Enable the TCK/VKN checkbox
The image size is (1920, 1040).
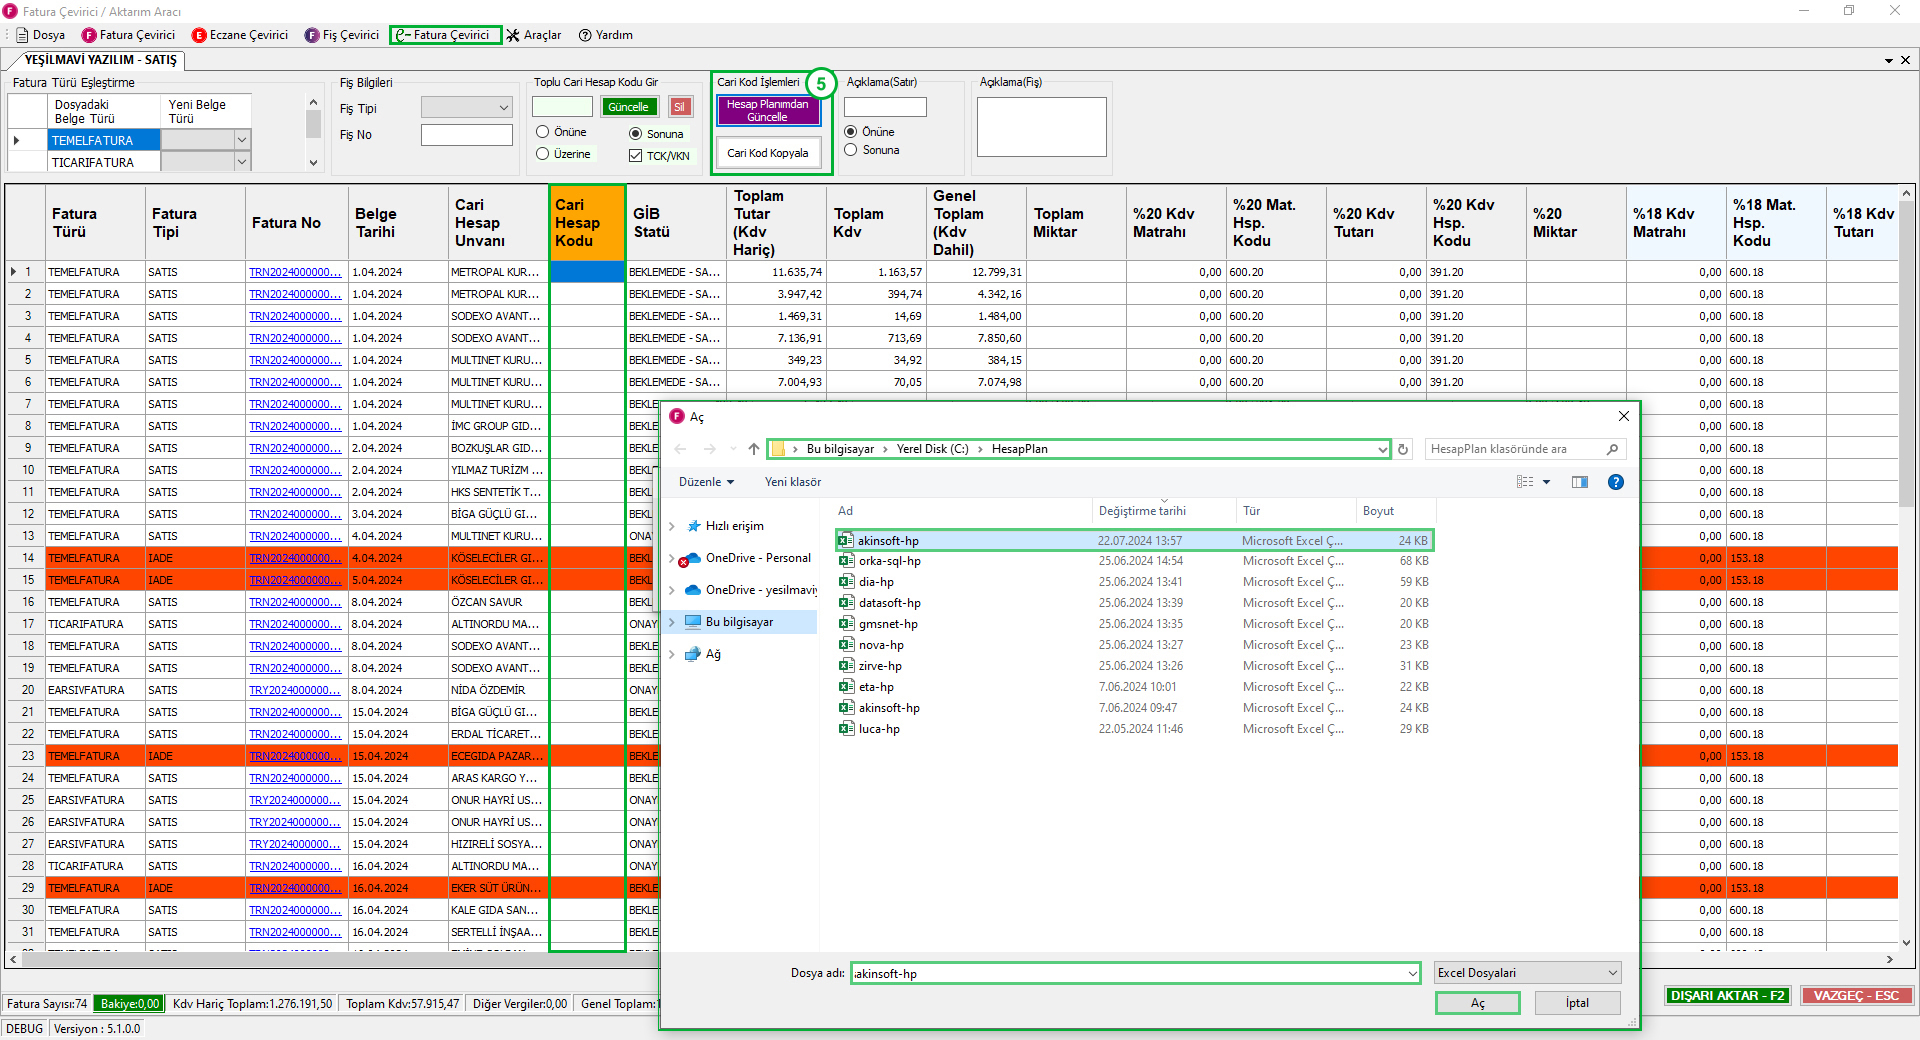(635, 156)
